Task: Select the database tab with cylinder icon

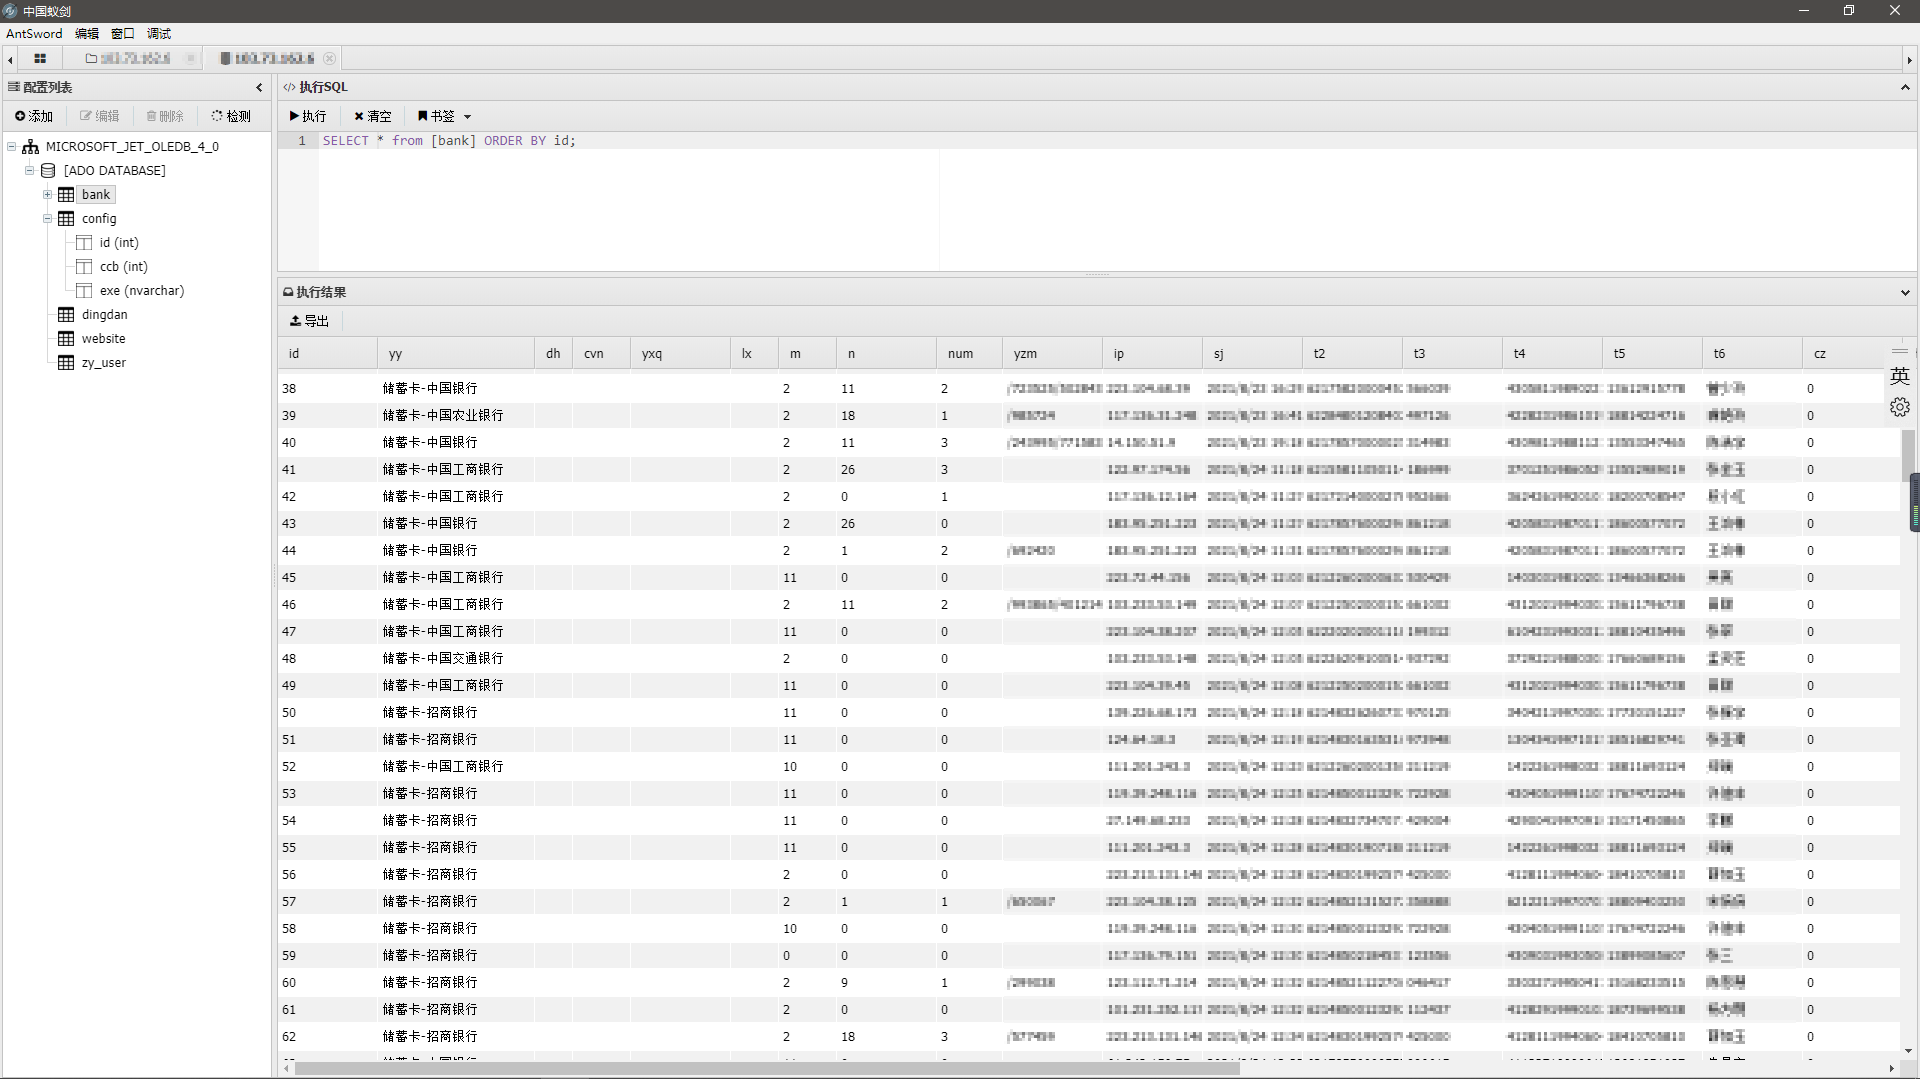Action: tap(267, 59)
